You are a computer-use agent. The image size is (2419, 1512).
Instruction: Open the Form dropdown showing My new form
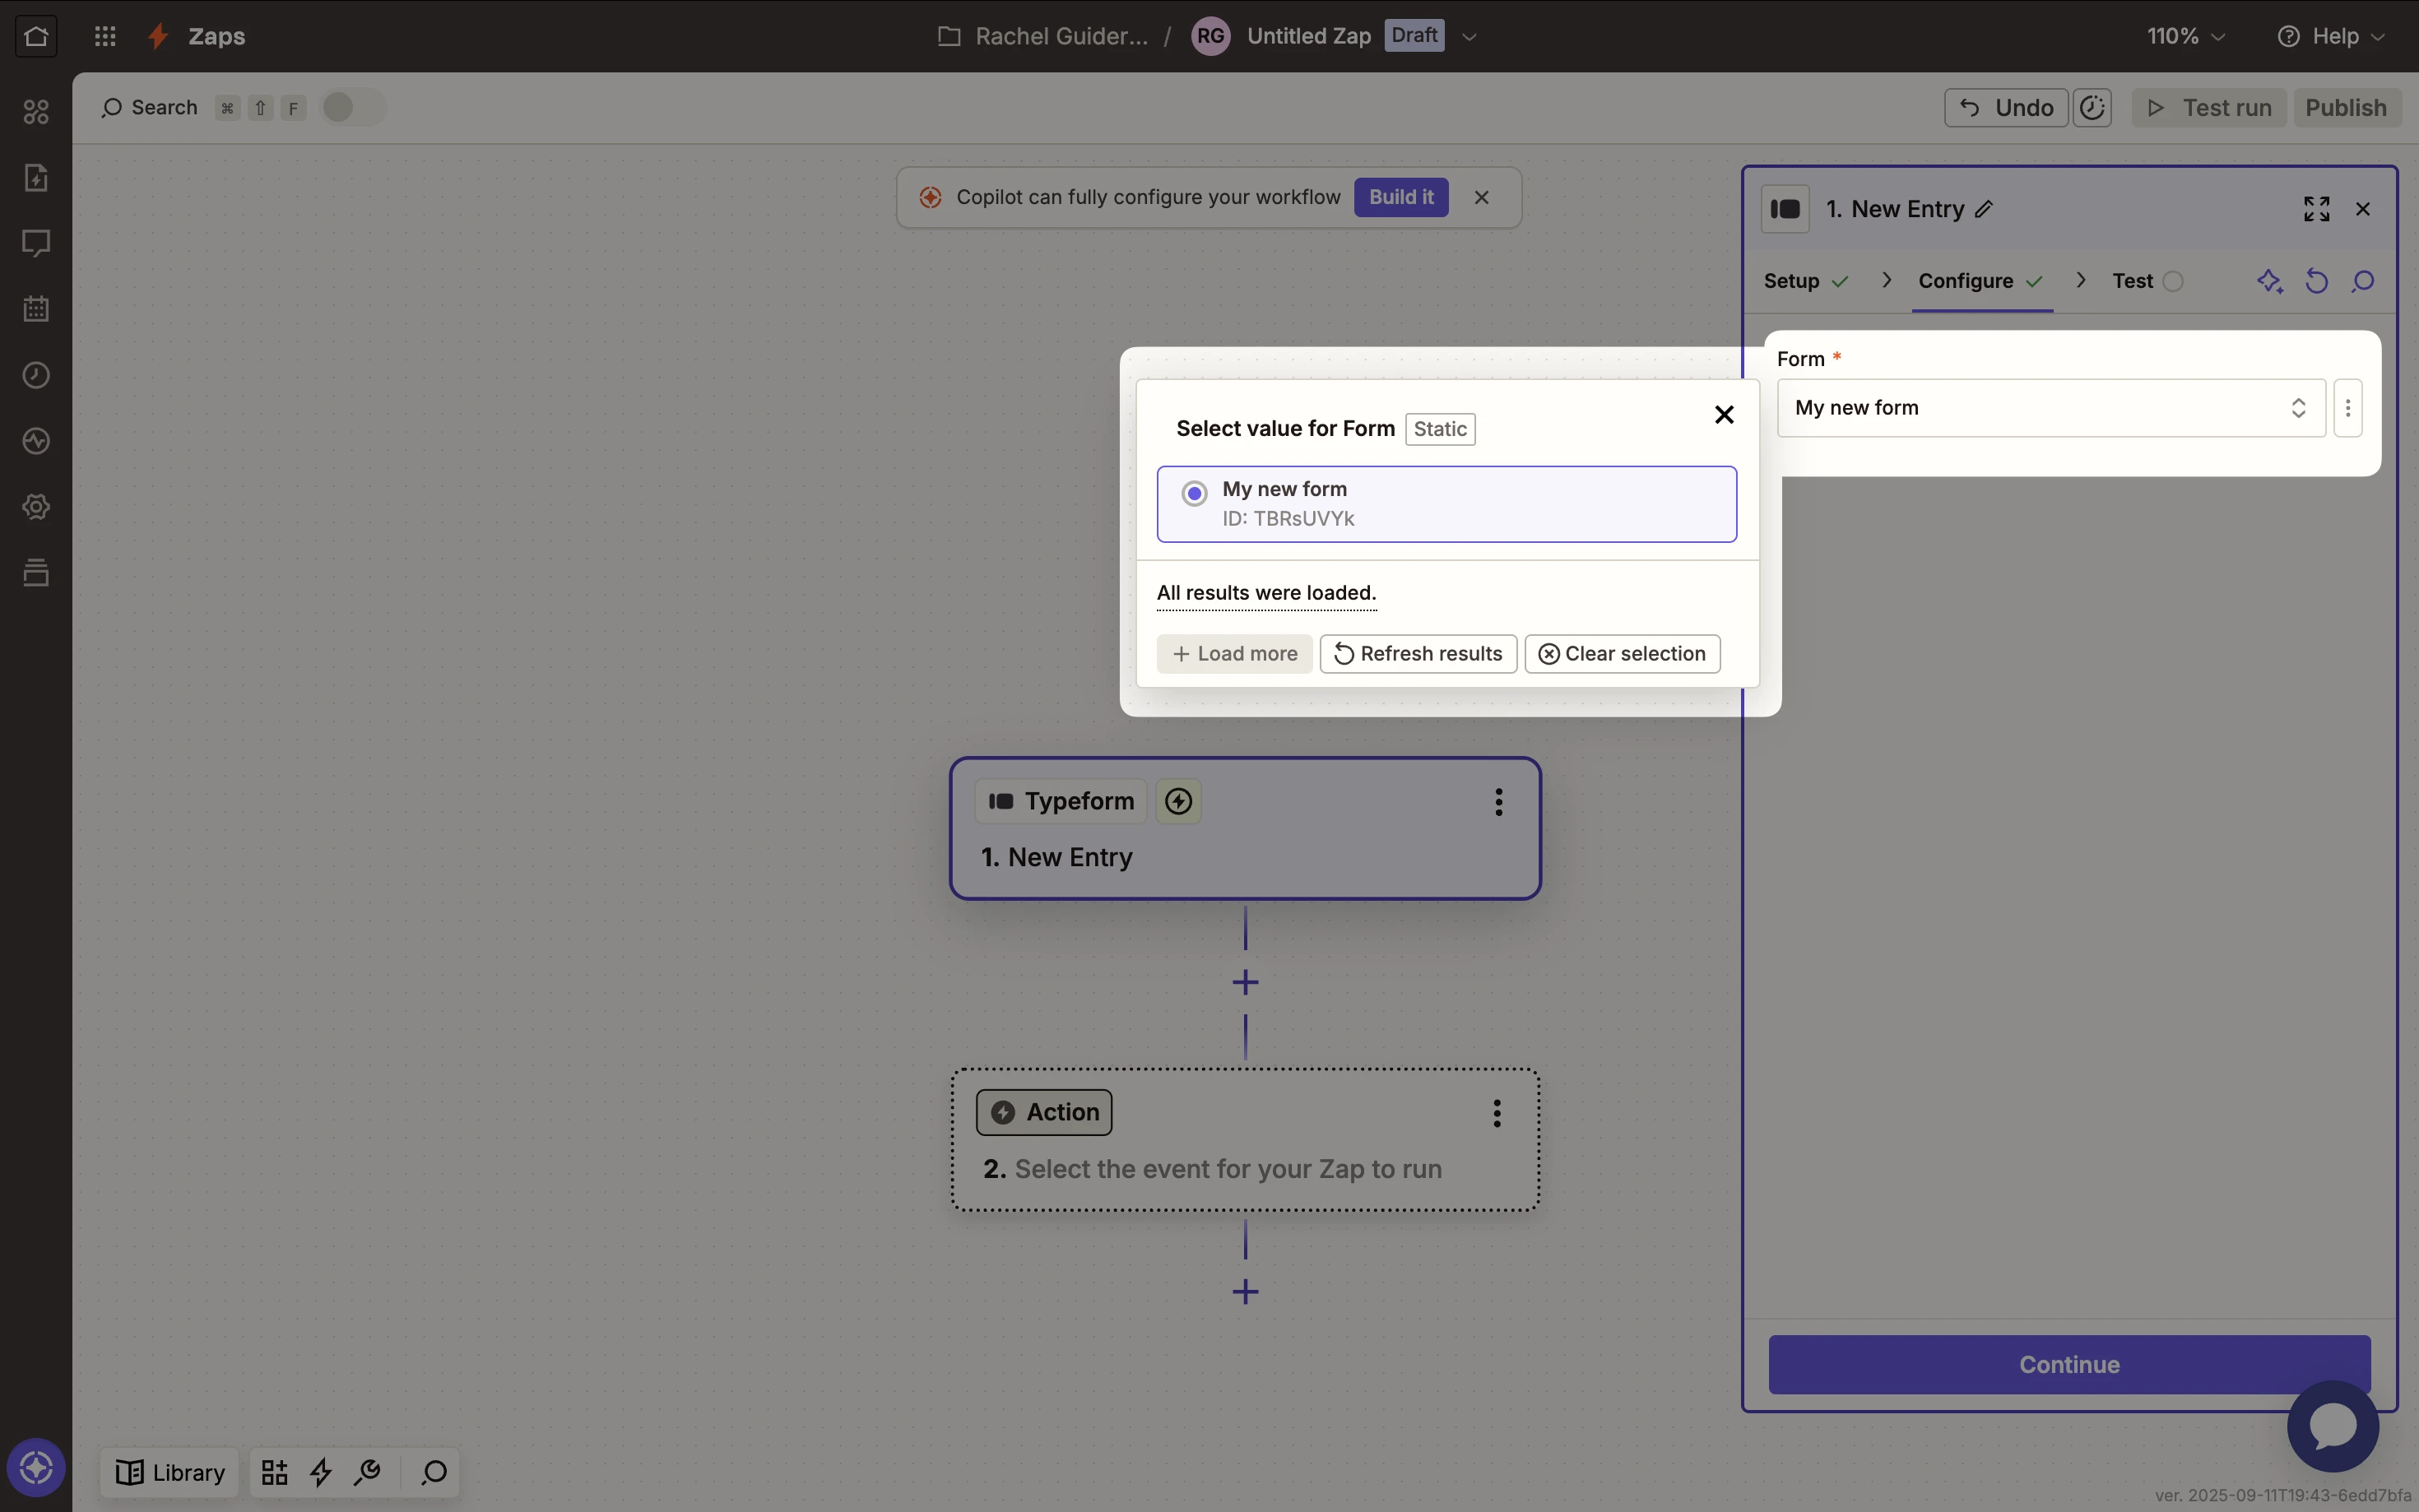[2051, 408]
